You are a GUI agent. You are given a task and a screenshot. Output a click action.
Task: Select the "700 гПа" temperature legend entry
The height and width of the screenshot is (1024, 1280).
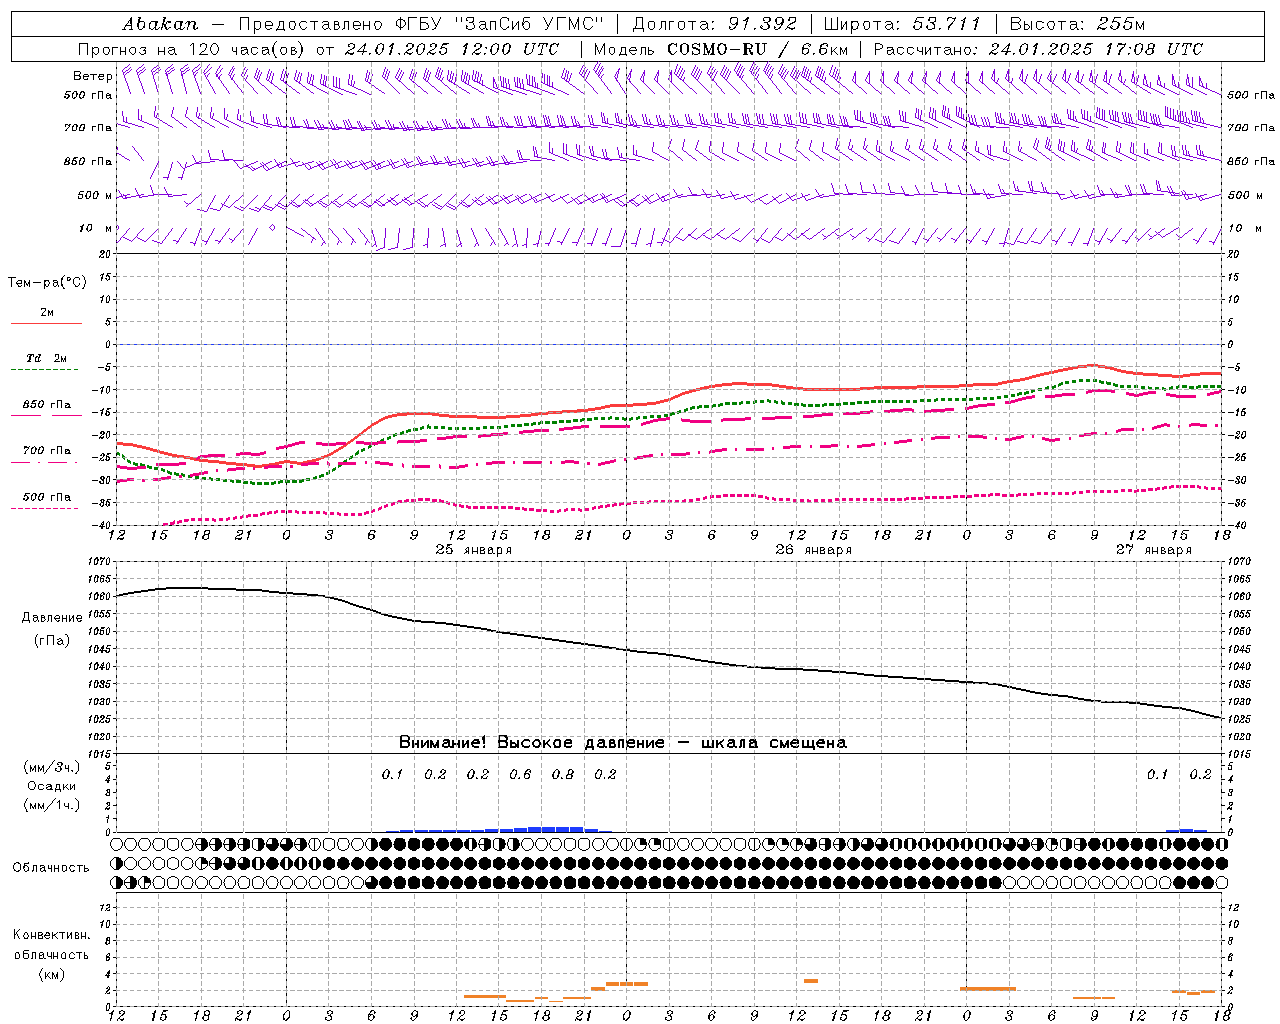[x=46, y=451]
